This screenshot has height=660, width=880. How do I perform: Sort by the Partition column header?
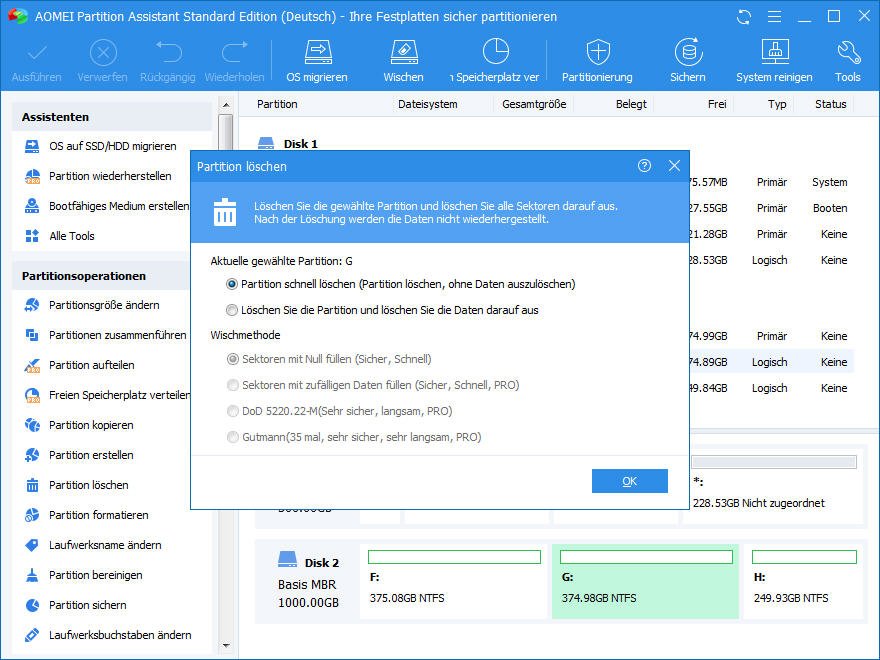click(277, 104)
